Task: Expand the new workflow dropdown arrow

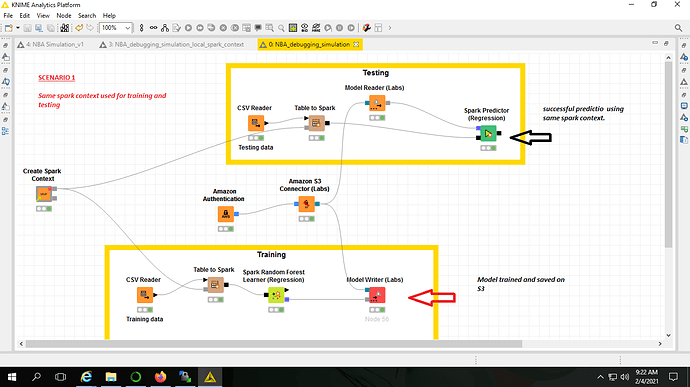Action: [x=18, y=28]
